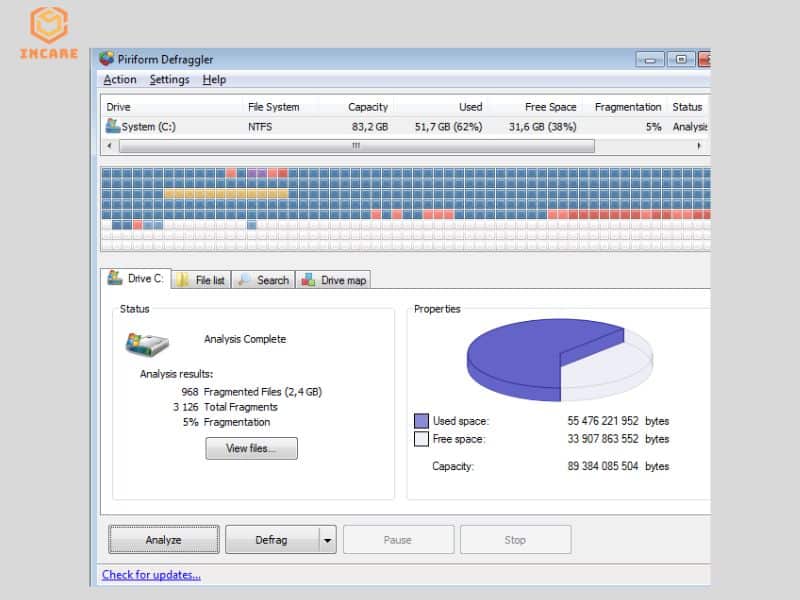800x600 pixels.
Task: Maximize the Defraggler window
Action: click(x=681, y=60)
